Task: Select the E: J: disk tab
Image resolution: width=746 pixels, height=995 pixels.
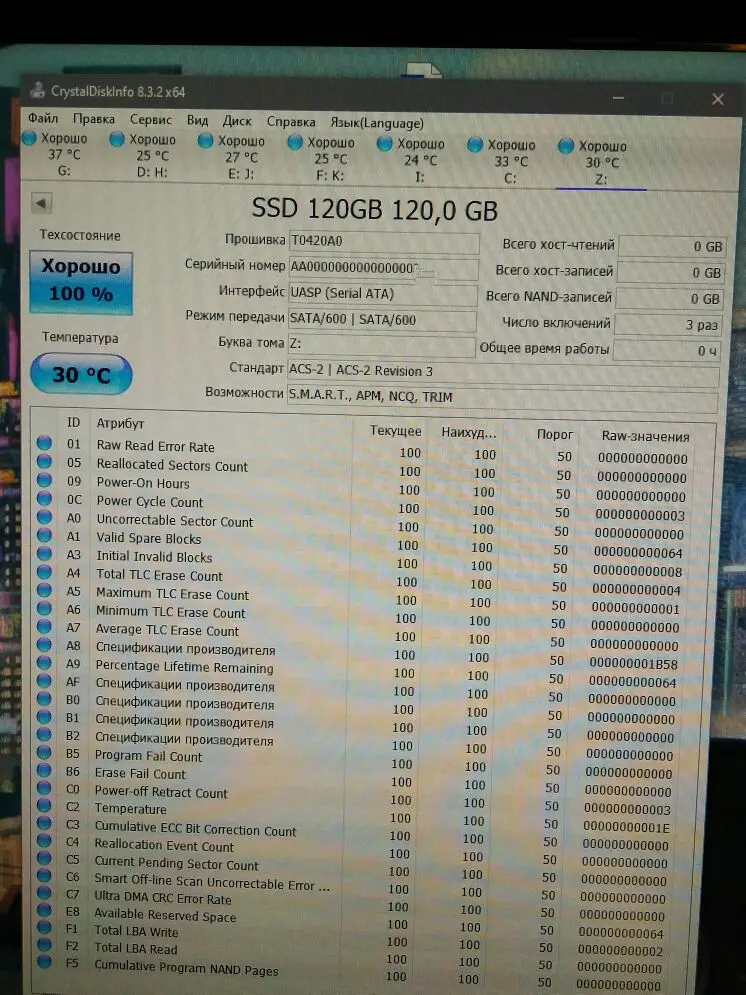Action: [232, 157]
